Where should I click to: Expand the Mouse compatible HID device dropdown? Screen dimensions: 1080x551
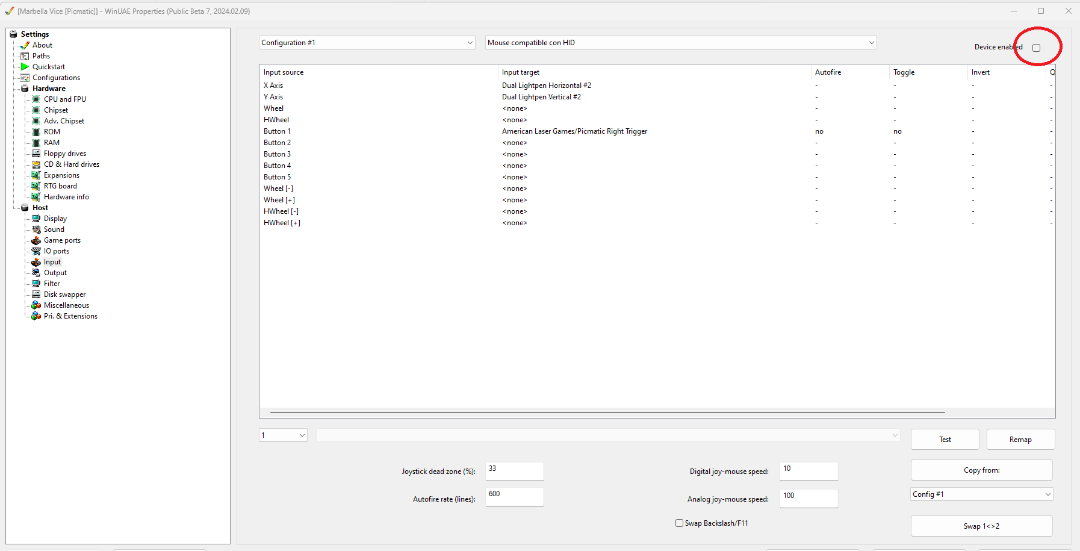[x=680, y=43]
